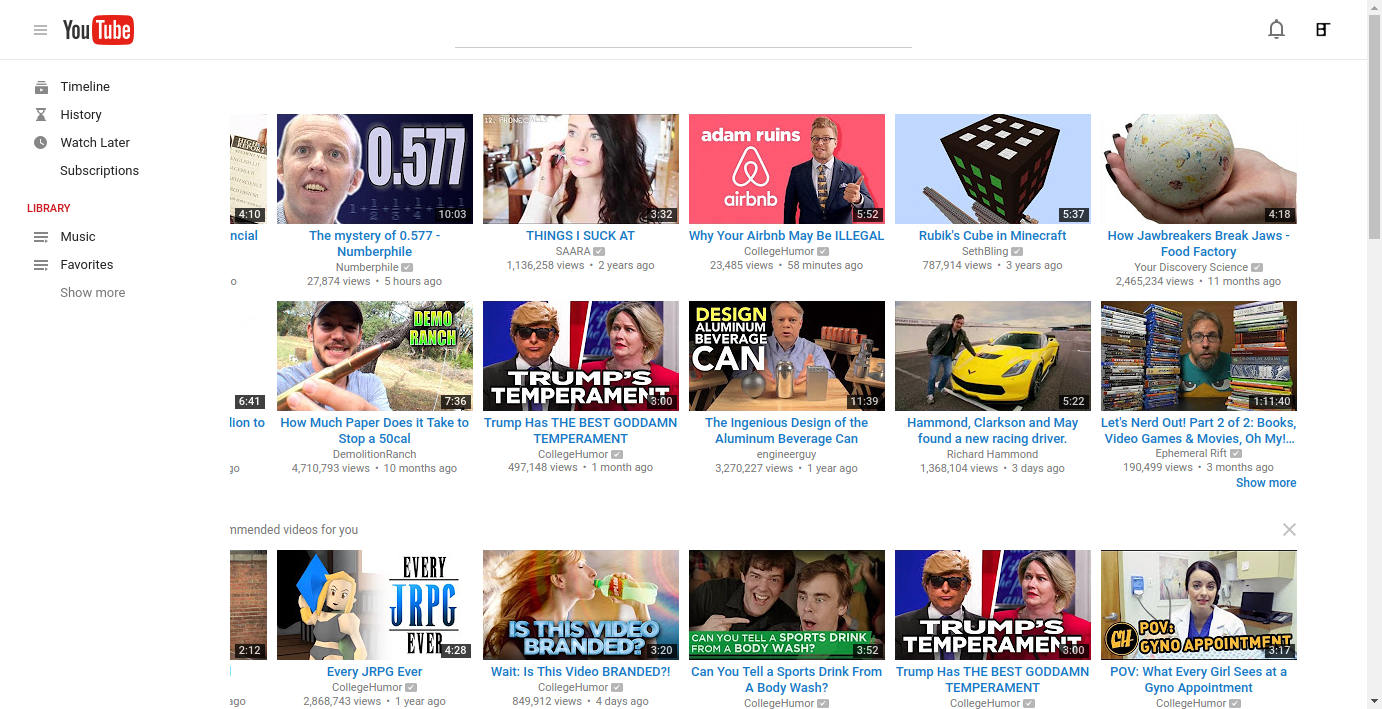Image resolution: width=1382 pixels, height=709 pixels.
Task: Expand Show more under Library
Action: (93, 293)
